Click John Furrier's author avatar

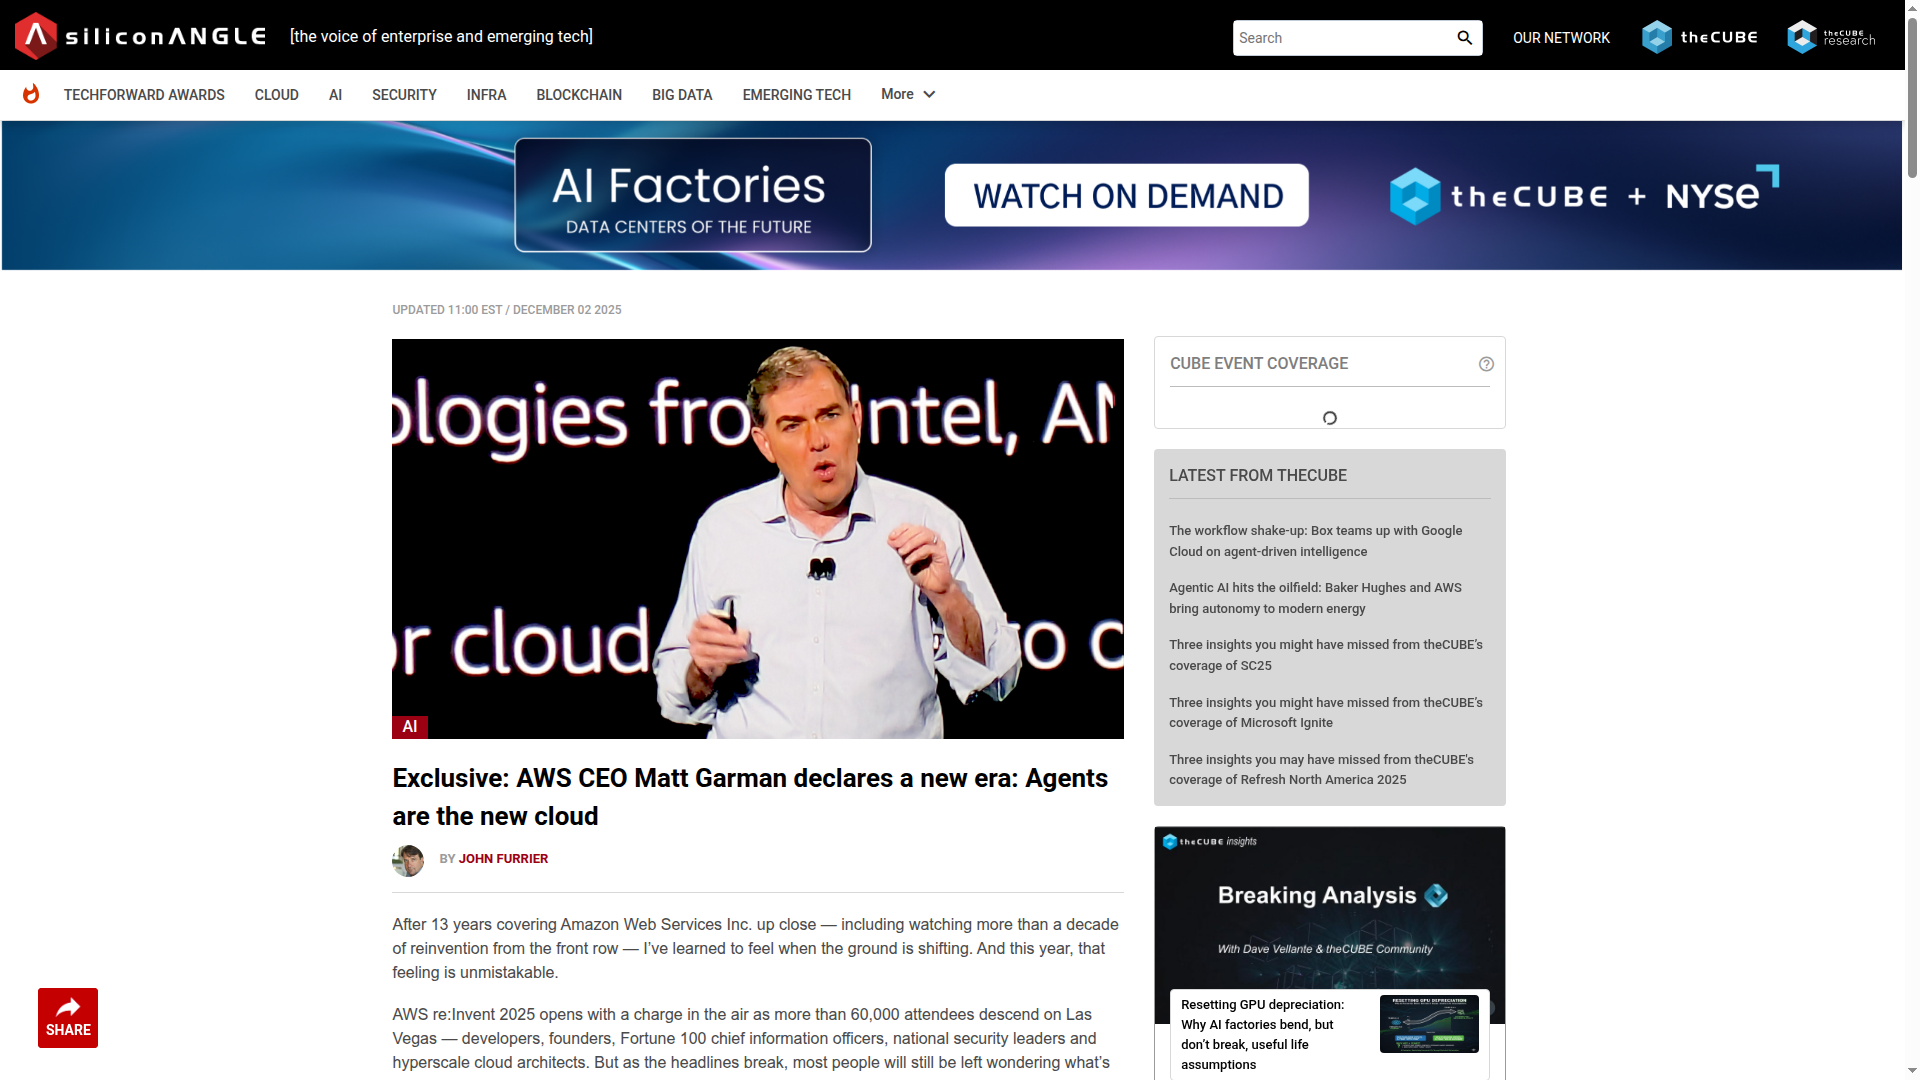[408, 860]
